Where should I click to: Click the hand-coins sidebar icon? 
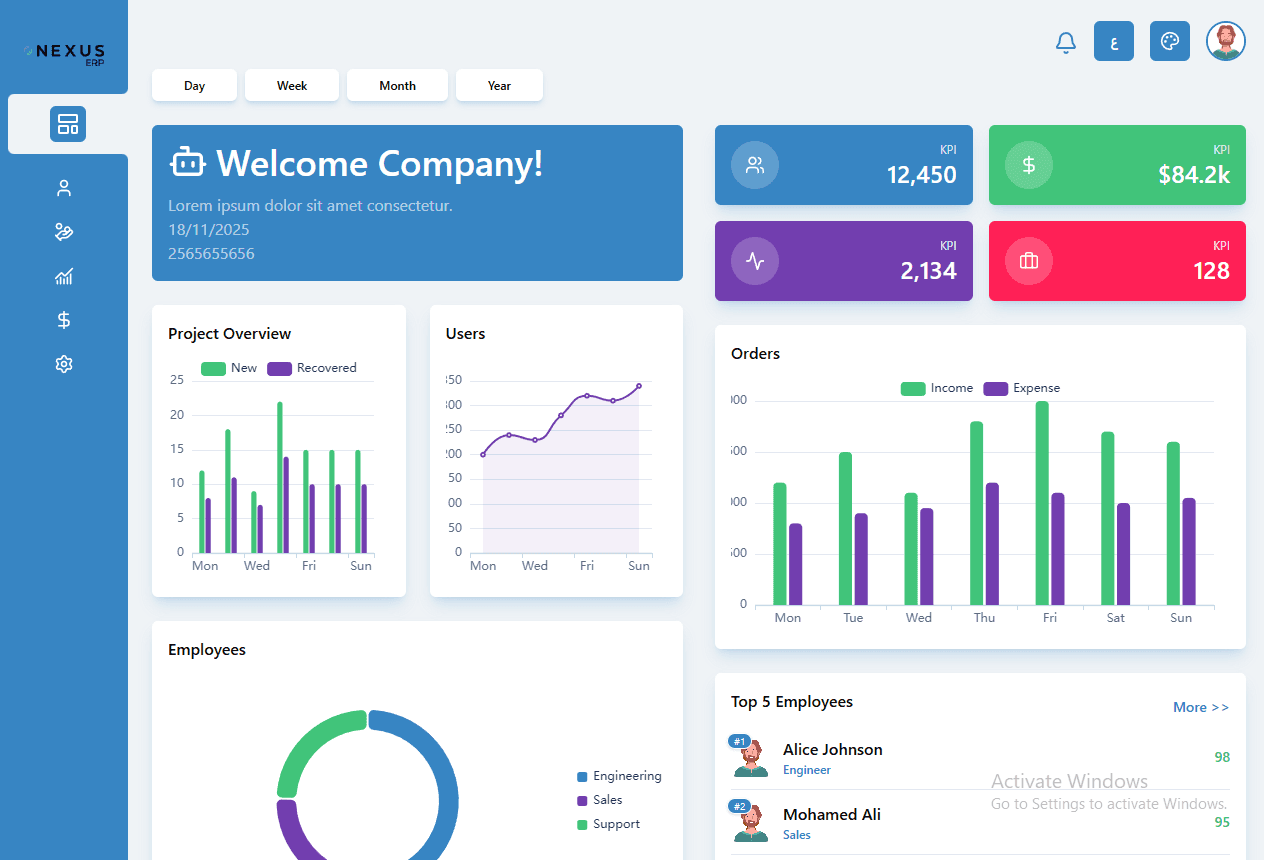tap(64, 232)
